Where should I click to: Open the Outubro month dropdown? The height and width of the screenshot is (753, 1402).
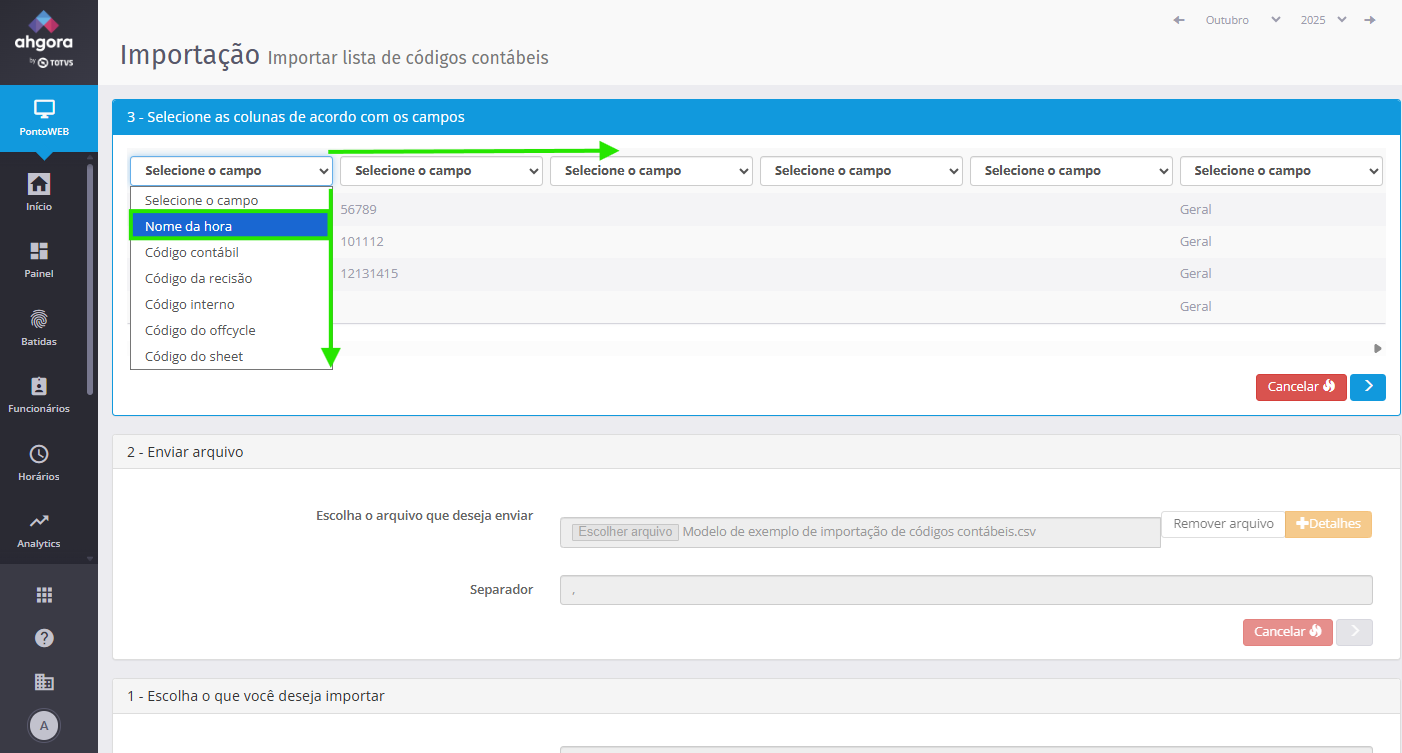click(1243, 20)
